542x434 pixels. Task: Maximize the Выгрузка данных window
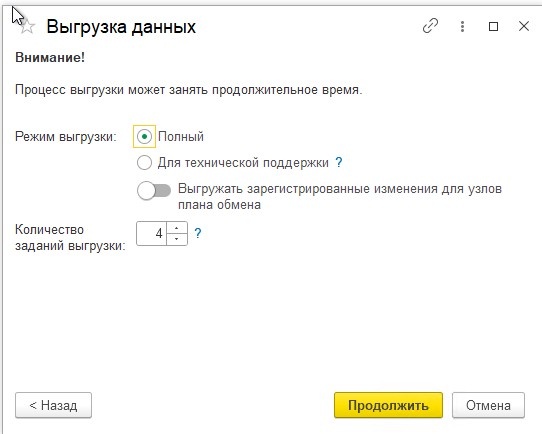494,27
